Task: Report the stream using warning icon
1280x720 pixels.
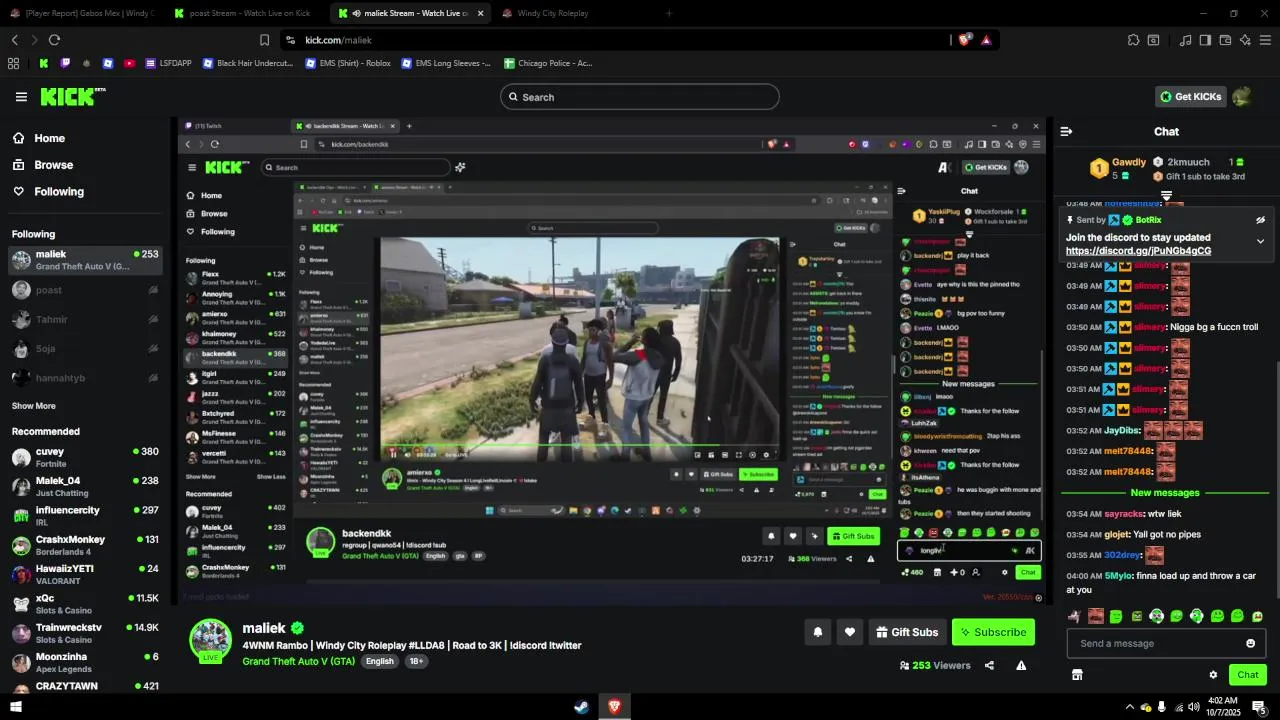Action: point(1021,665)
